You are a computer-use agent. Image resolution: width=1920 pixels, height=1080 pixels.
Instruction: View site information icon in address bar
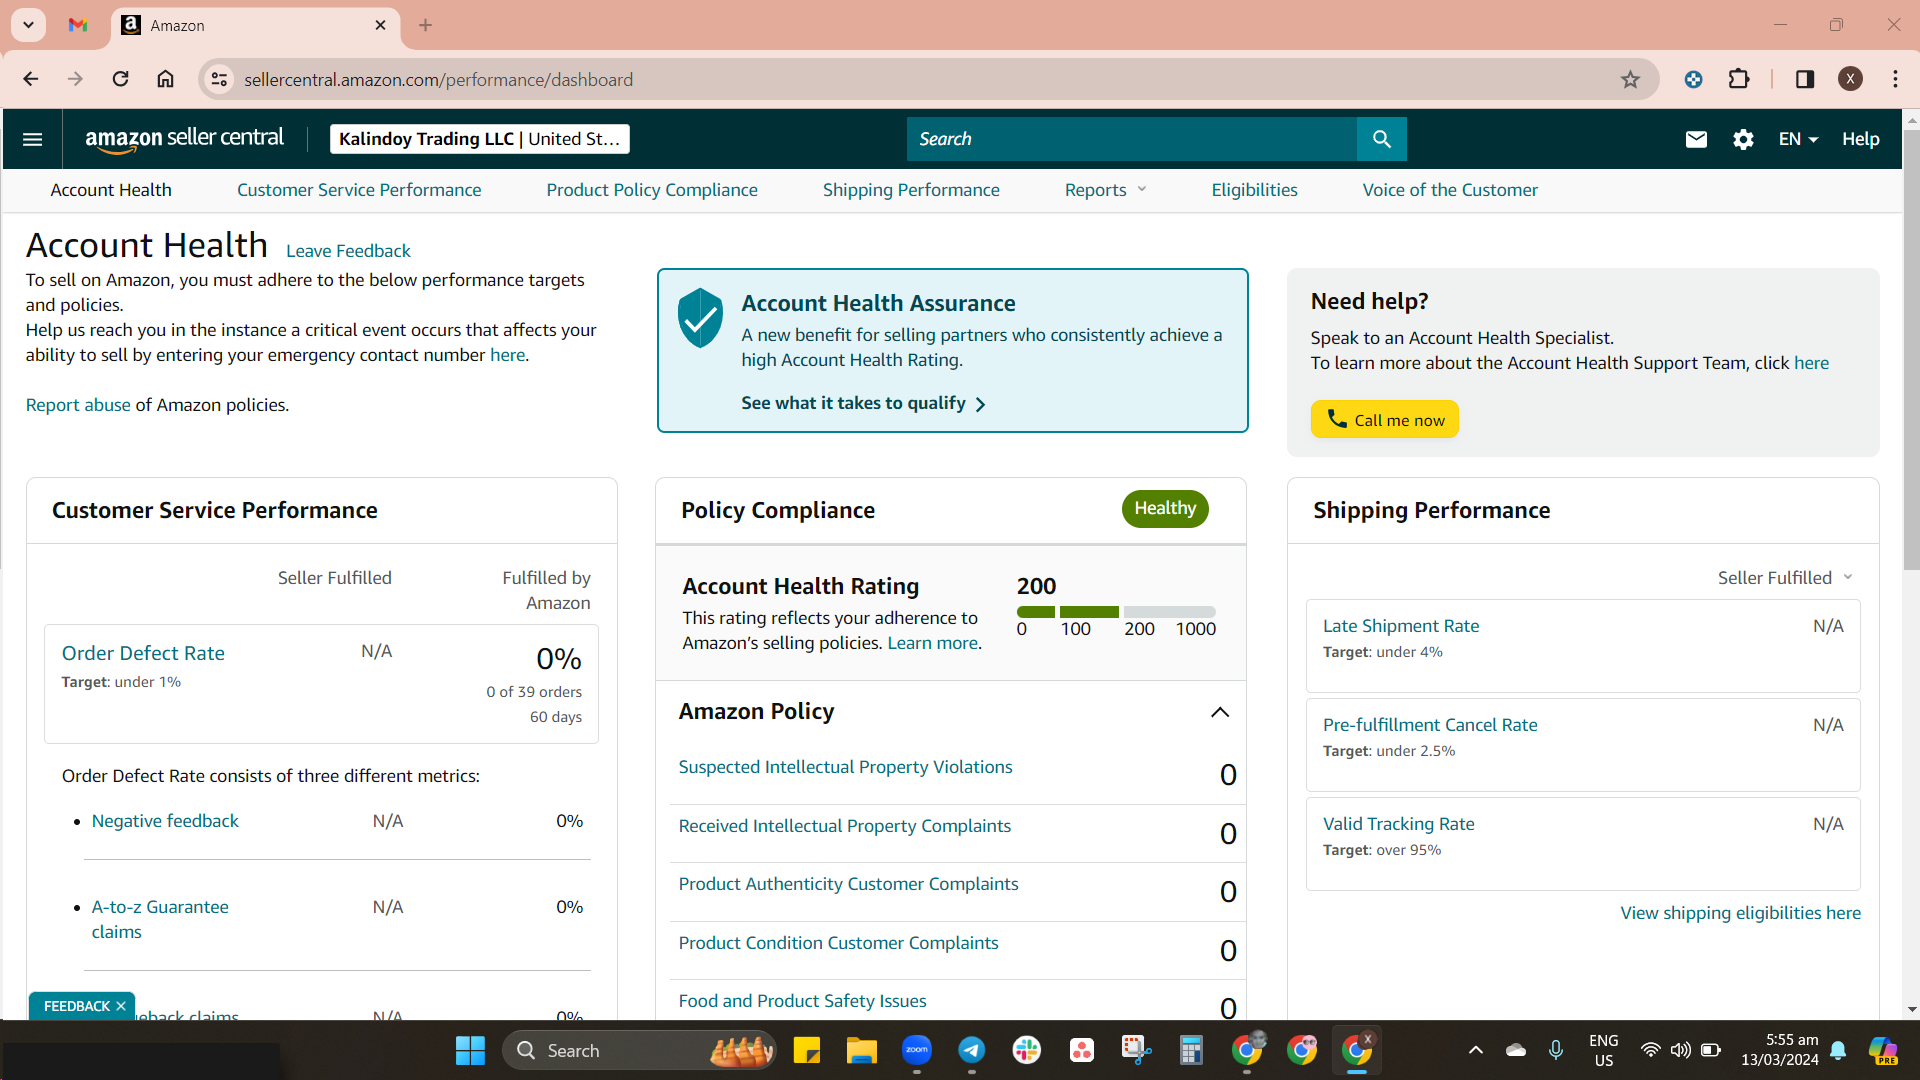coord(219,79)
